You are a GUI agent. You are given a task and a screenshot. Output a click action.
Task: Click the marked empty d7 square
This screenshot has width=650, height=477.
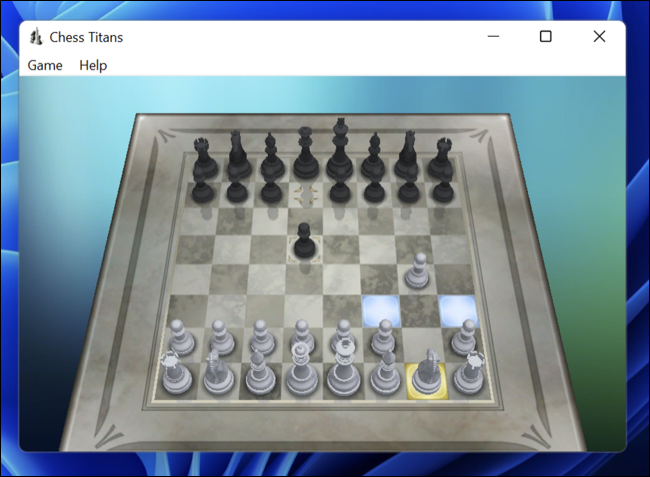click(x=306, y=195)
